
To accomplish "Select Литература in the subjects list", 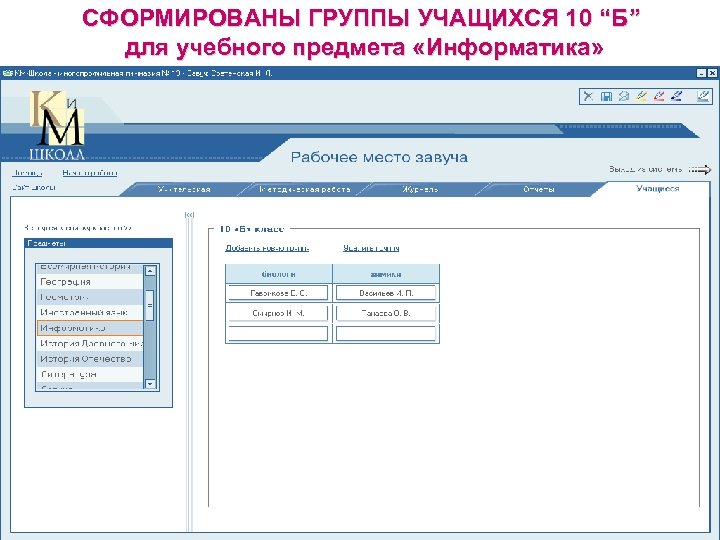I will pos(90,374).
